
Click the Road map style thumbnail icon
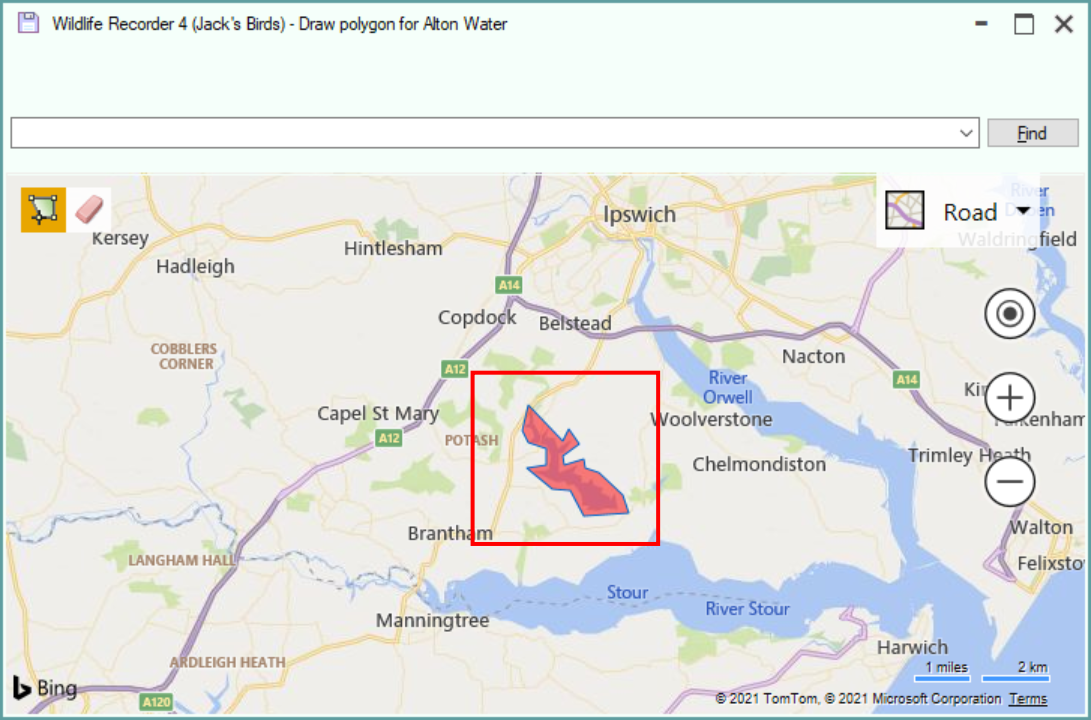click(x=905, y=210)
